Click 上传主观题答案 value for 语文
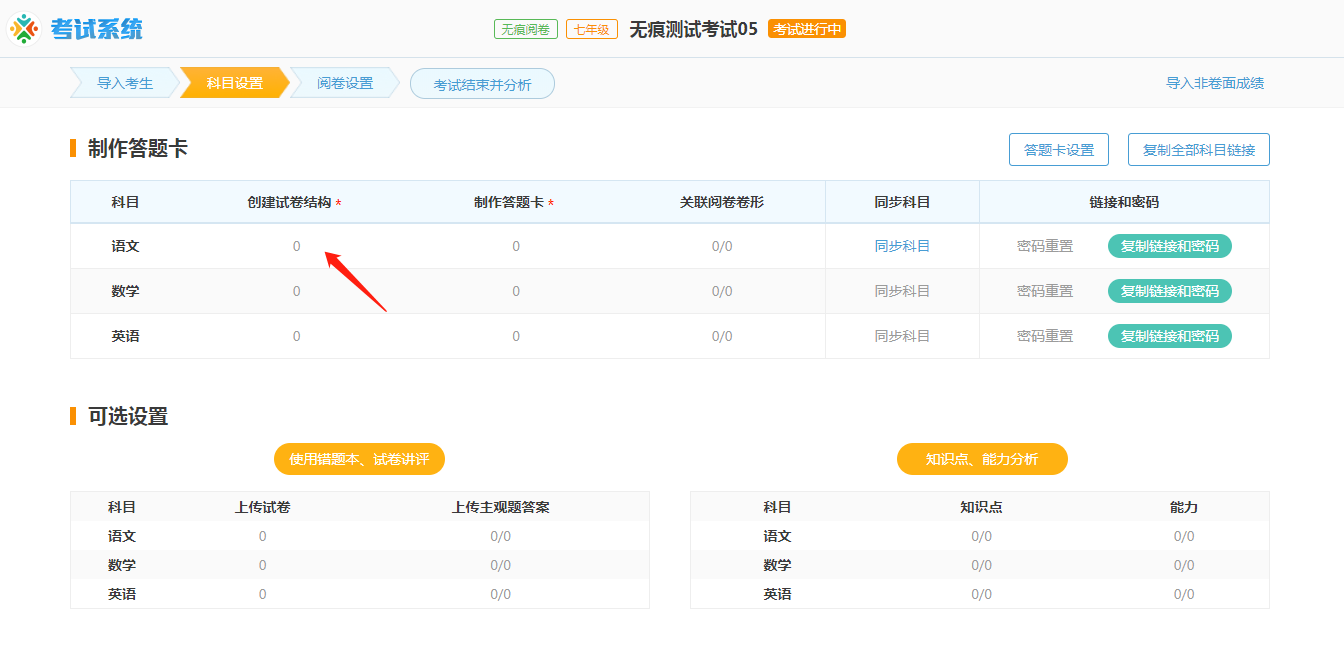1344x655 pixels. point(501,536)
